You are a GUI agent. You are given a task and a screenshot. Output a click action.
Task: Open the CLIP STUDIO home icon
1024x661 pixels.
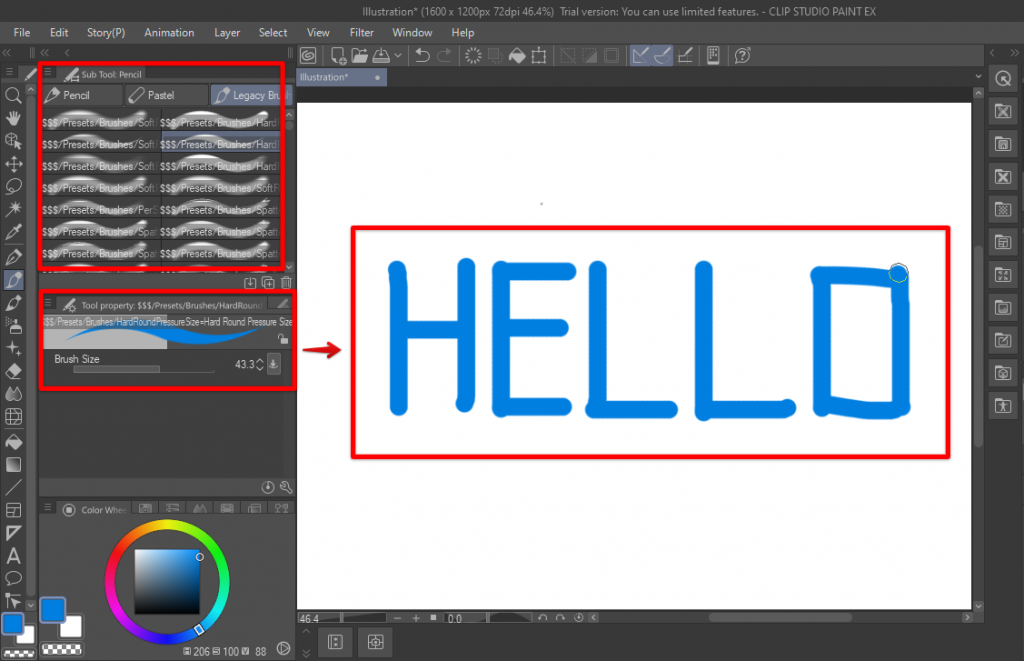click(306, 56)
